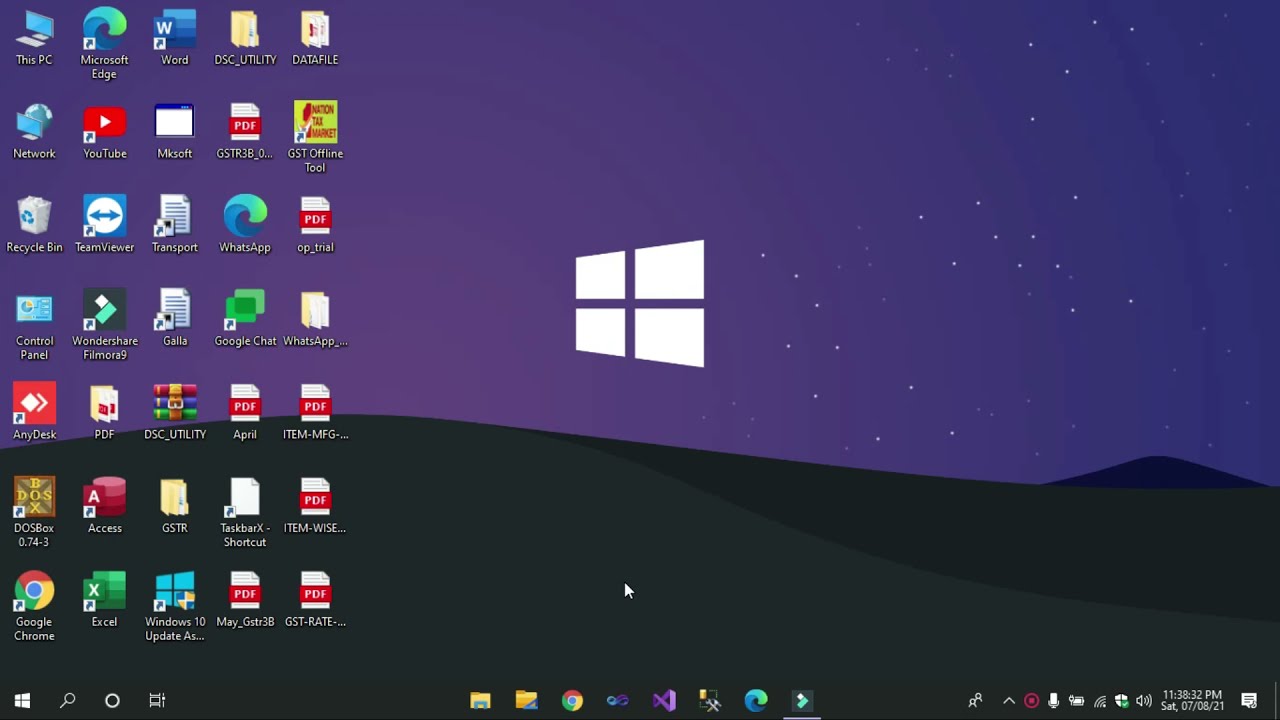Open Wi-Fi network flyout
Screen dimensions: 1280x720
tap(1099, 700)
